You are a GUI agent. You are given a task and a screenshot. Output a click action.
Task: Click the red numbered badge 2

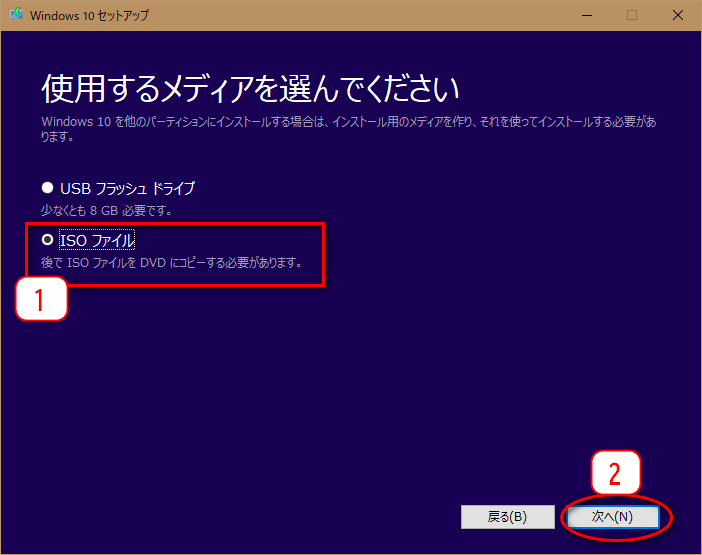pos(614,475)
